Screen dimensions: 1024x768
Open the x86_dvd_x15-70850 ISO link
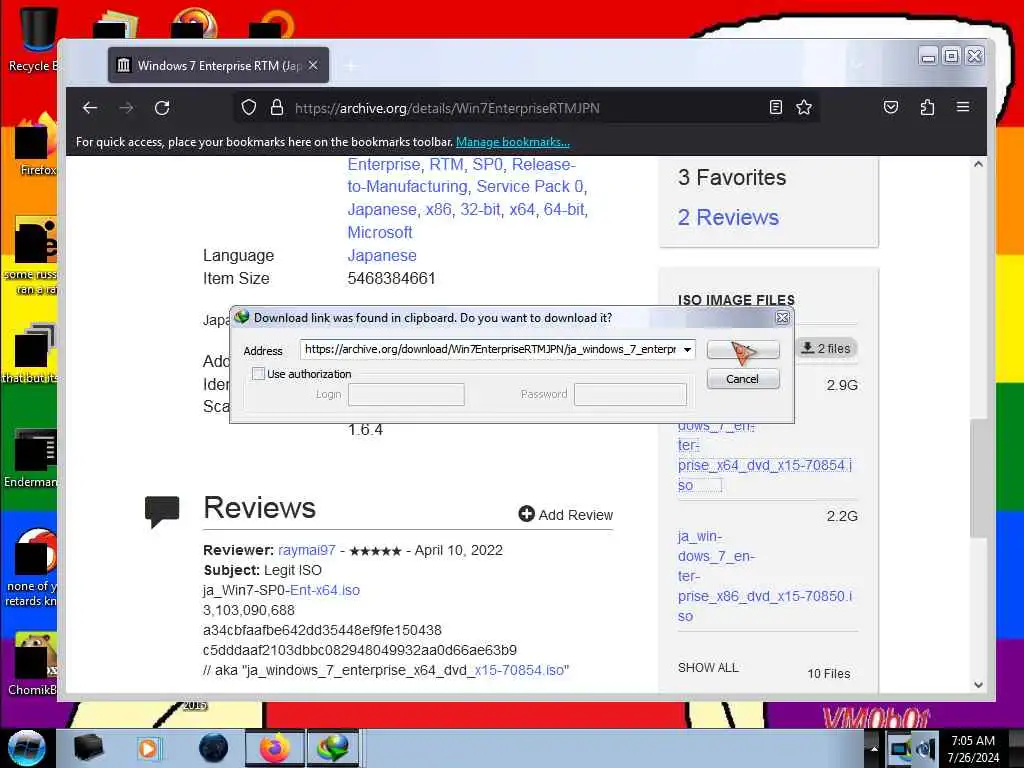coord(765,576)
